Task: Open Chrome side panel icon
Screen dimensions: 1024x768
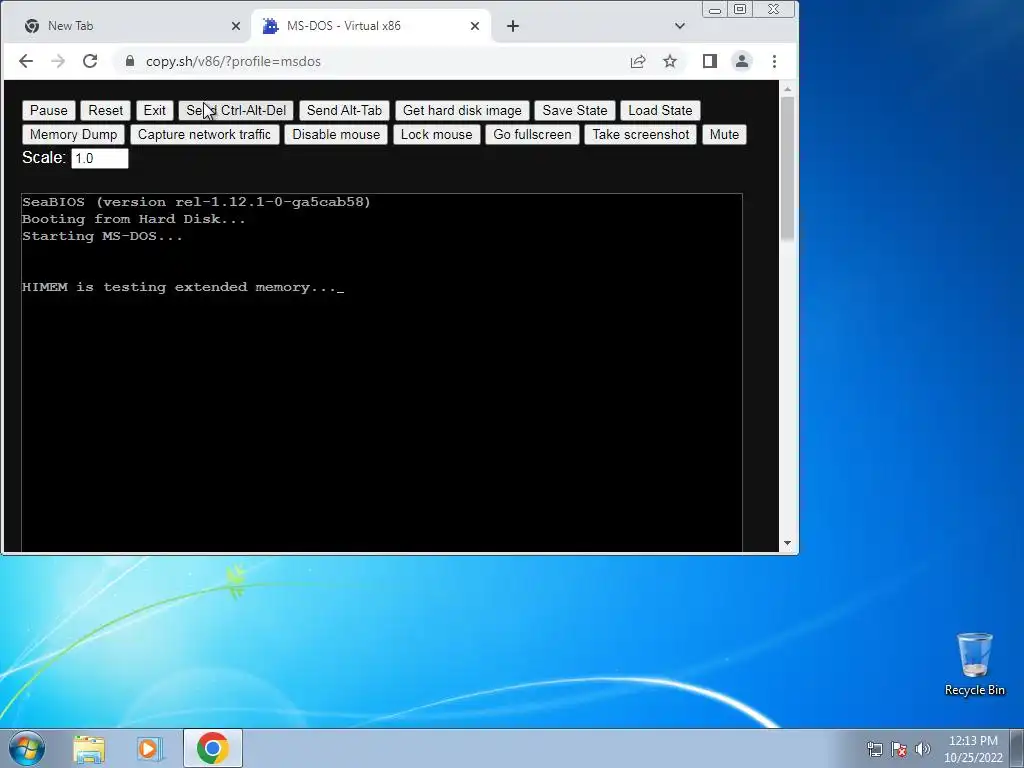Action: coord(710,61)
